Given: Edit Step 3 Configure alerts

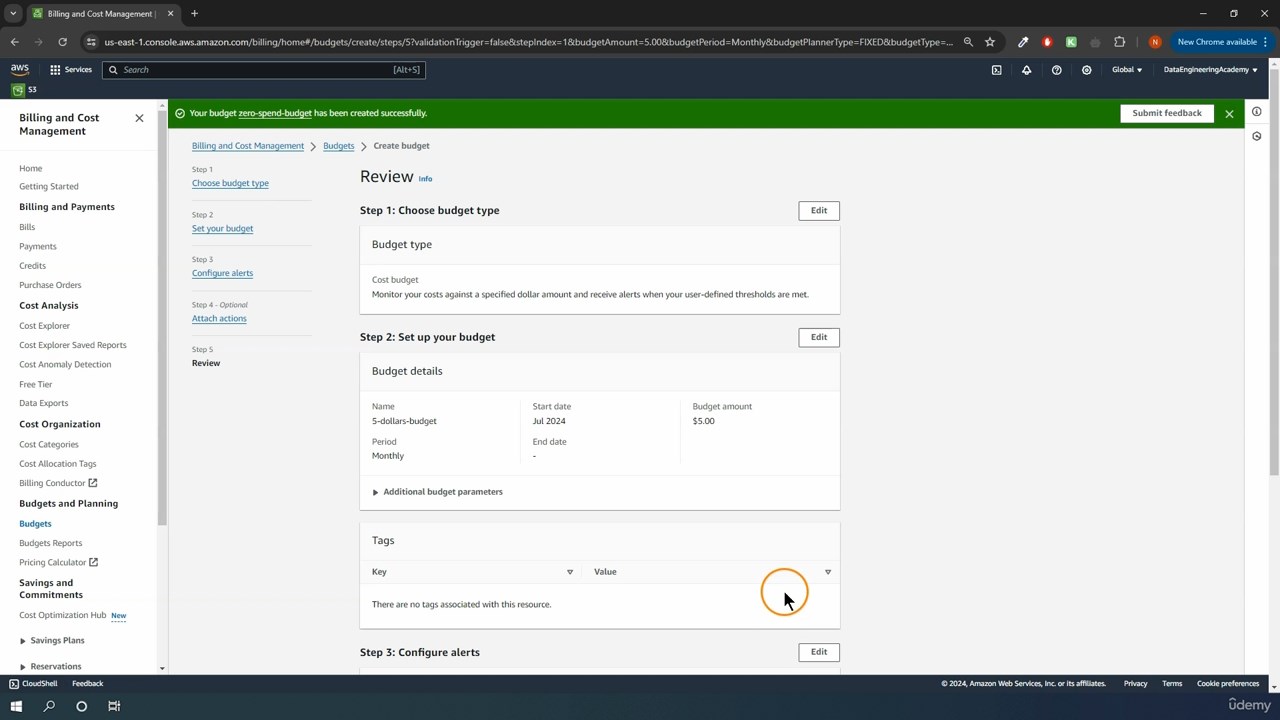Looking at the screenshot, I should coord(819,652).
